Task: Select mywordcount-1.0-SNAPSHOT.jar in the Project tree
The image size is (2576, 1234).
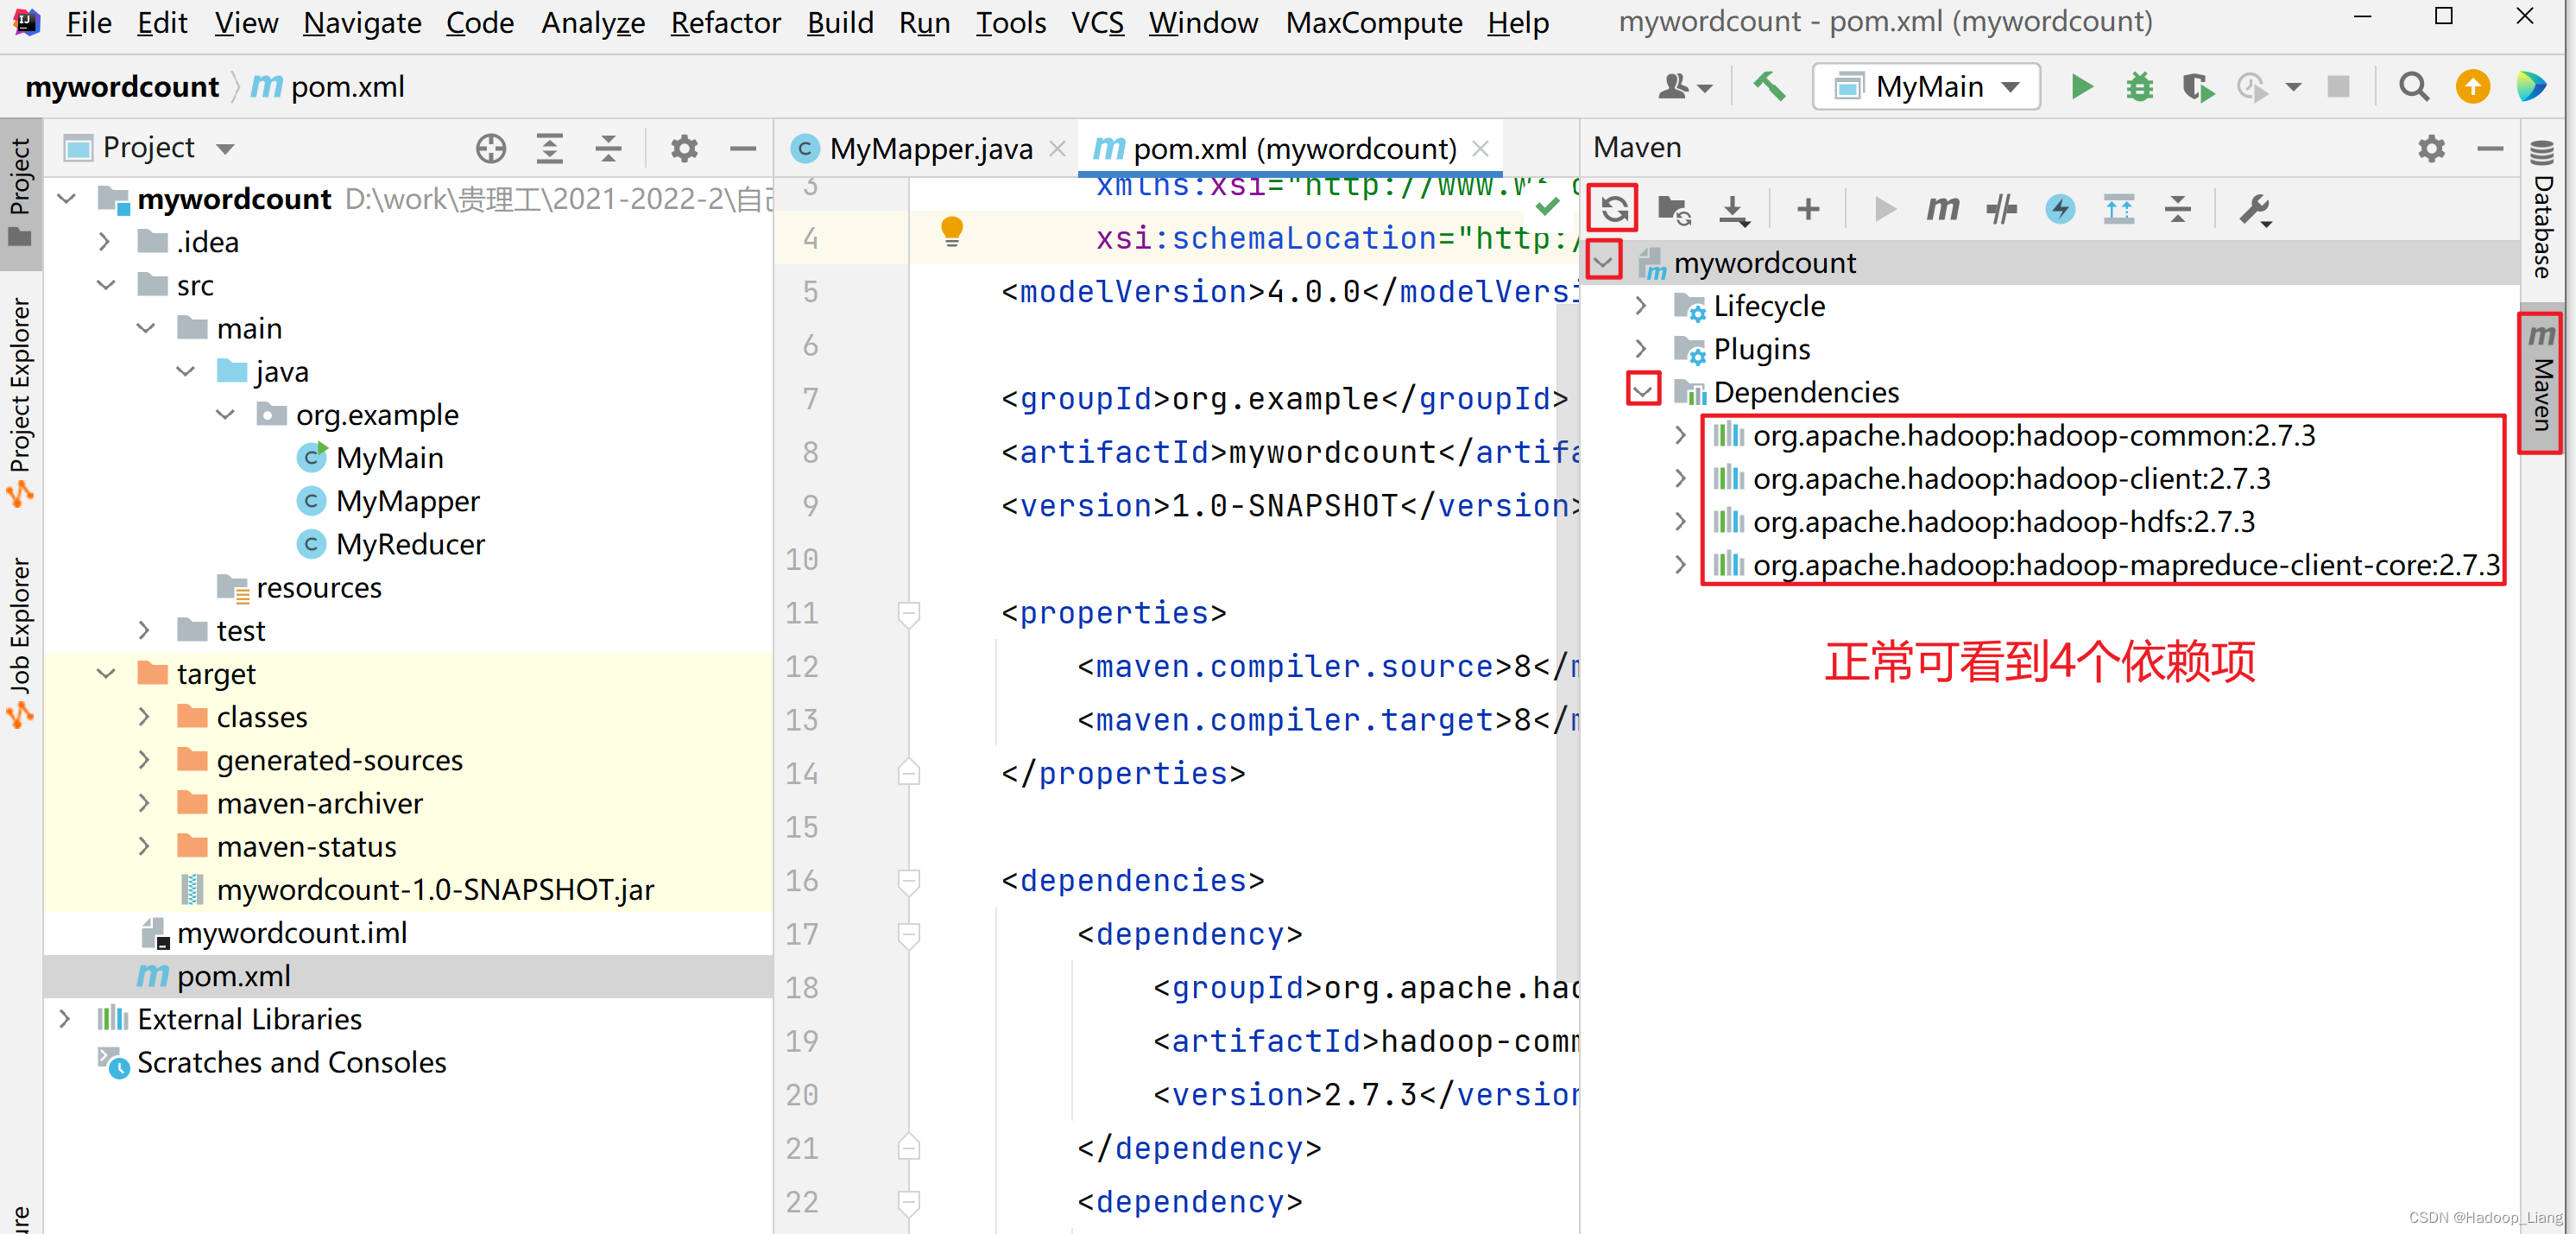Action: [434, 890]
